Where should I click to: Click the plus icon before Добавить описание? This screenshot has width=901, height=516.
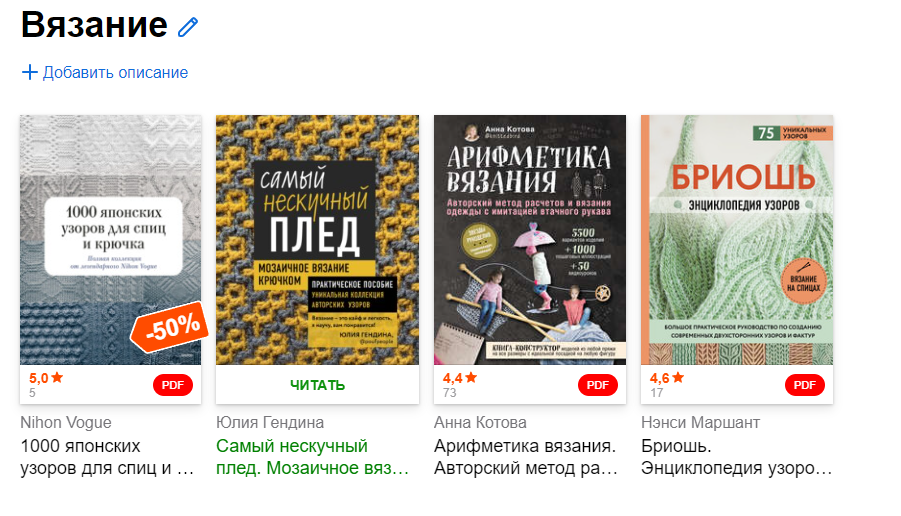29,72
